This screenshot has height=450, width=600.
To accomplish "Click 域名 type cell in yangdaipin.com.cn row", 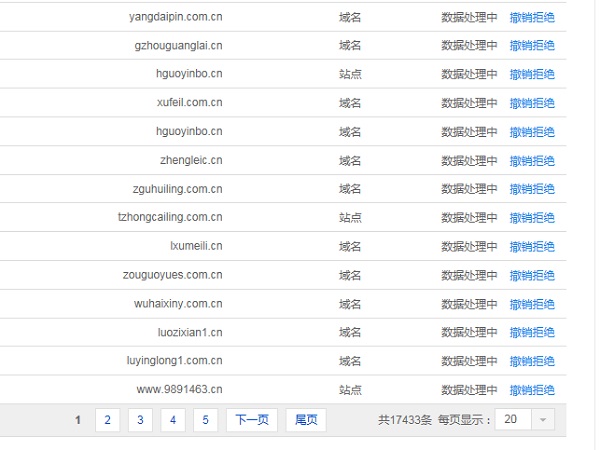I will (x=350, y=17).
